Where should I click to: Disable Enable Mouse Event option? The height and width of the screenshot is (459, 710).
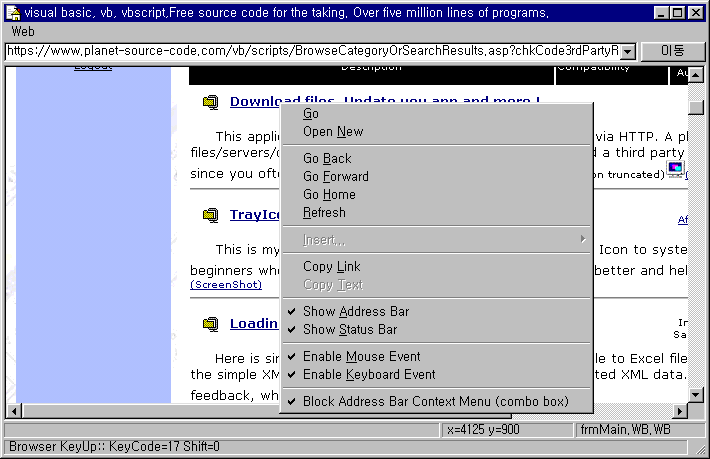437,357
